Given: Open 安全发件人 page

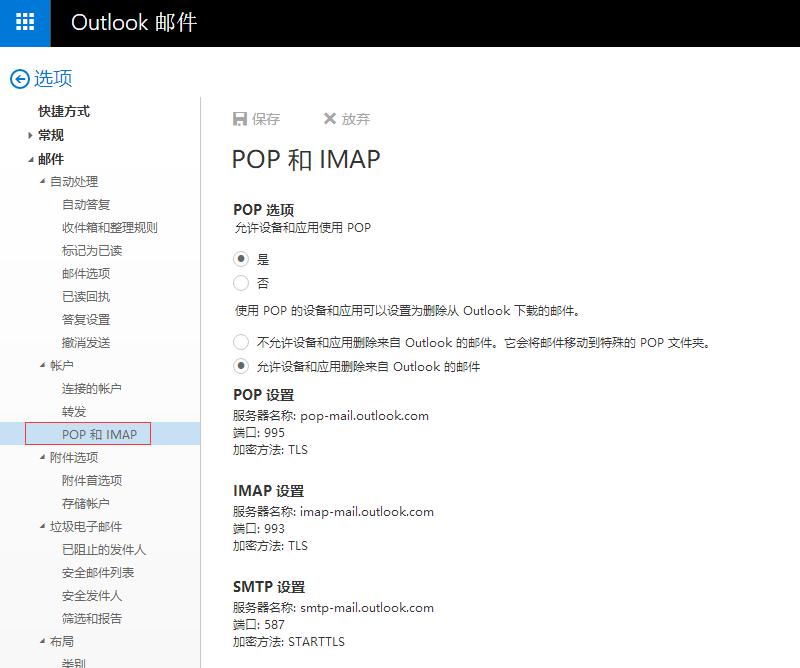Looking at the screenshot, I should coord(92,596).
